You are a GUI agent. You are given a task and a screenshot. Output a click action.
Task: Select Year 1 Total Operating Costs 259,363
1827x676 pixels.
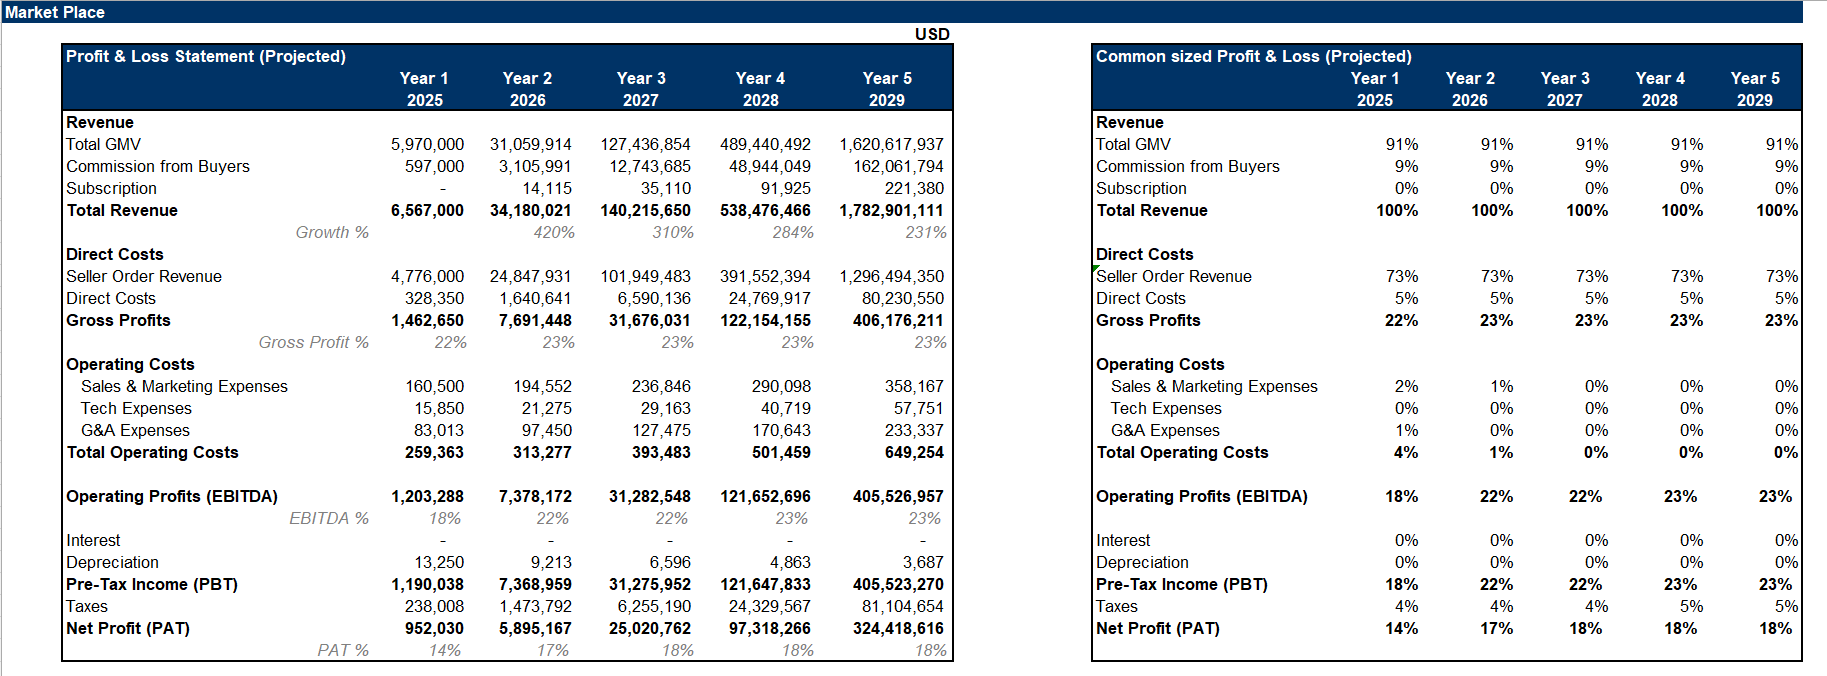(434, 452)
